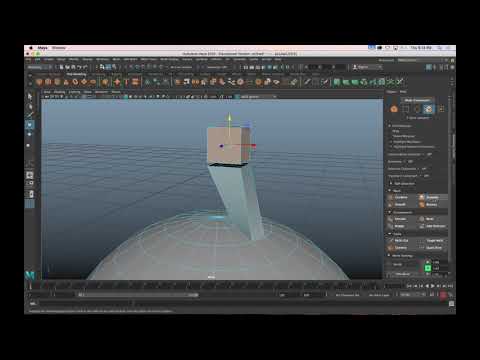Viewport: 480px width, 360px height.
Task: Create a polygon cube from the shelf
Action: pyautogui.click(x=48, y=82)
